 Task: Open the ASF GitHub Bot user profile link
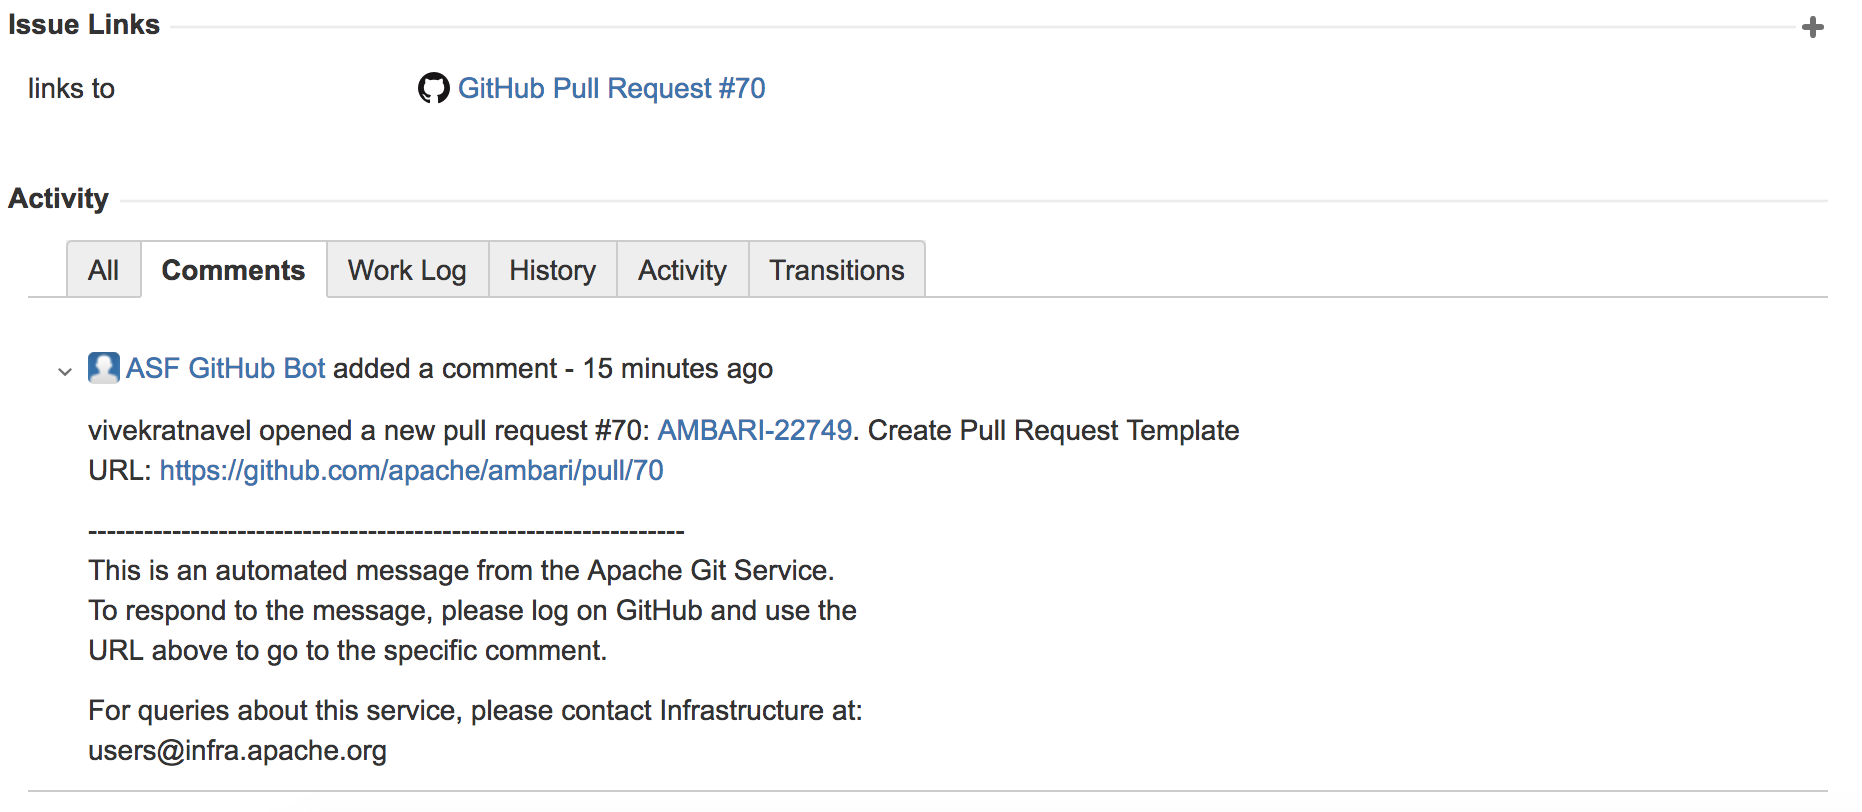tap(226, 368)
